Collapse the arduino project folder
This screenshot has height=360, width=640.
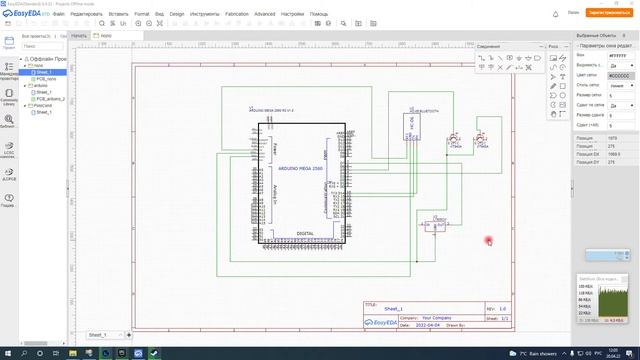tap(25, 86)
